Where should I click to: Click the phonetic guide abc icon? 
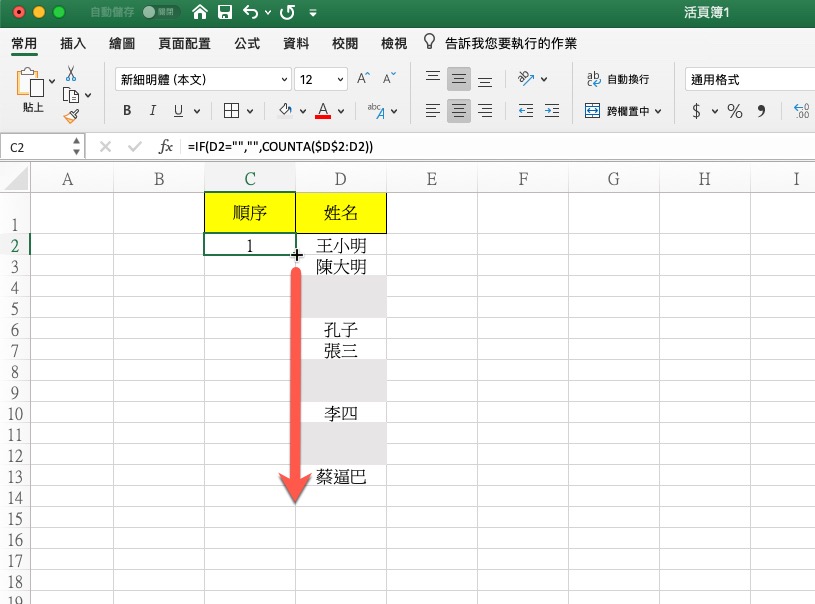(x=376, y=111)
